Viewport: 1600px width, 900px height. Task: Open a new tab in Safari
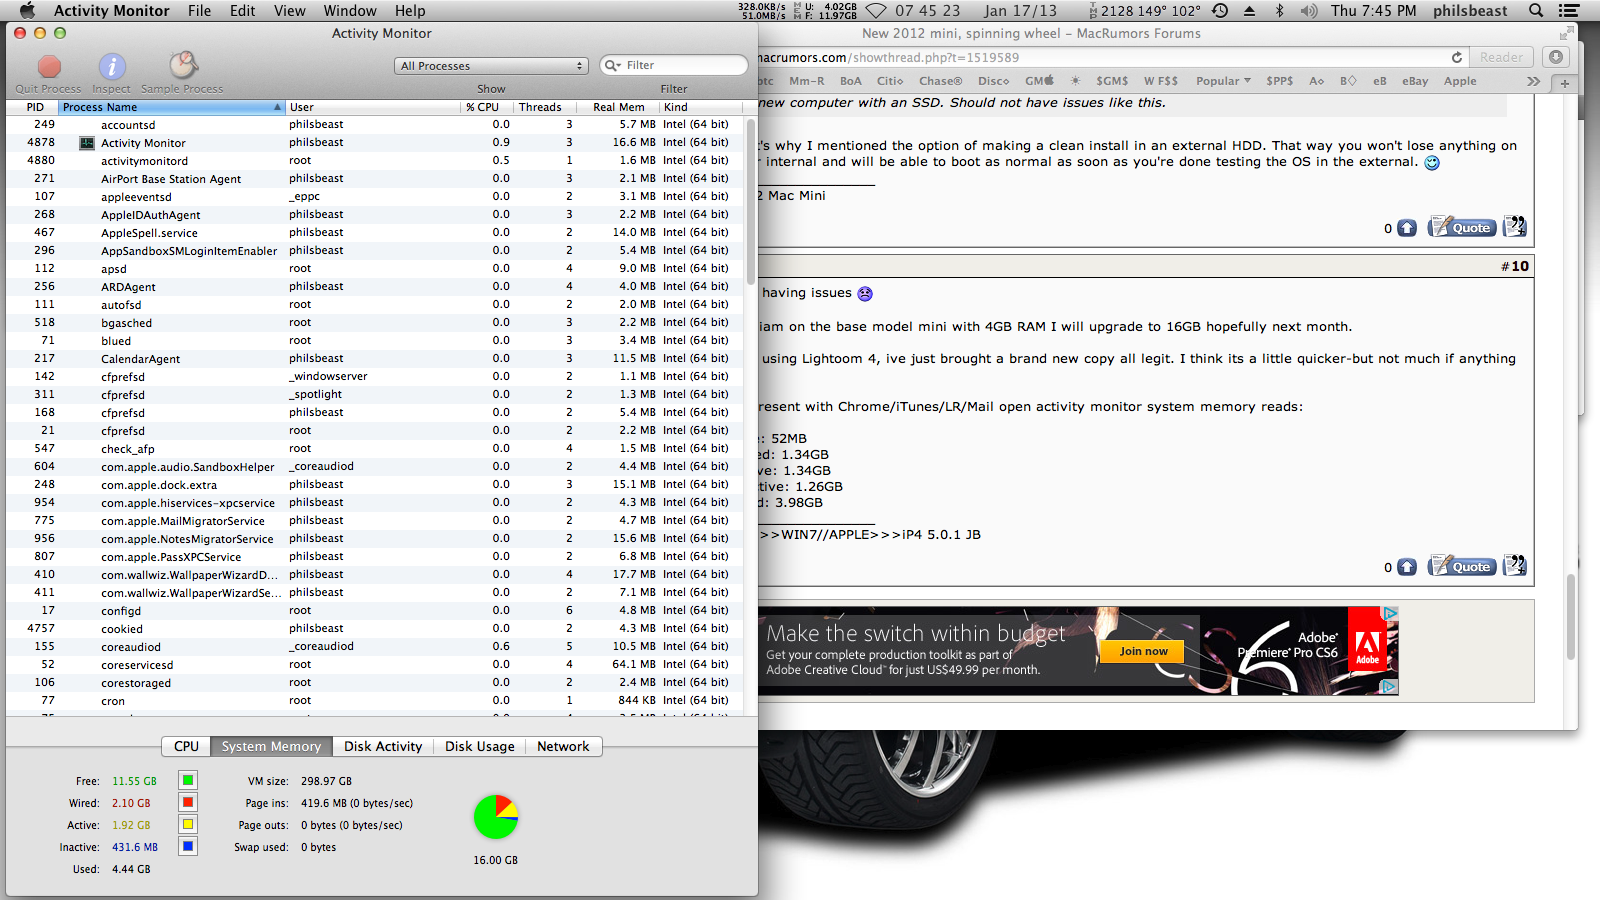[x=1565, y=82]
